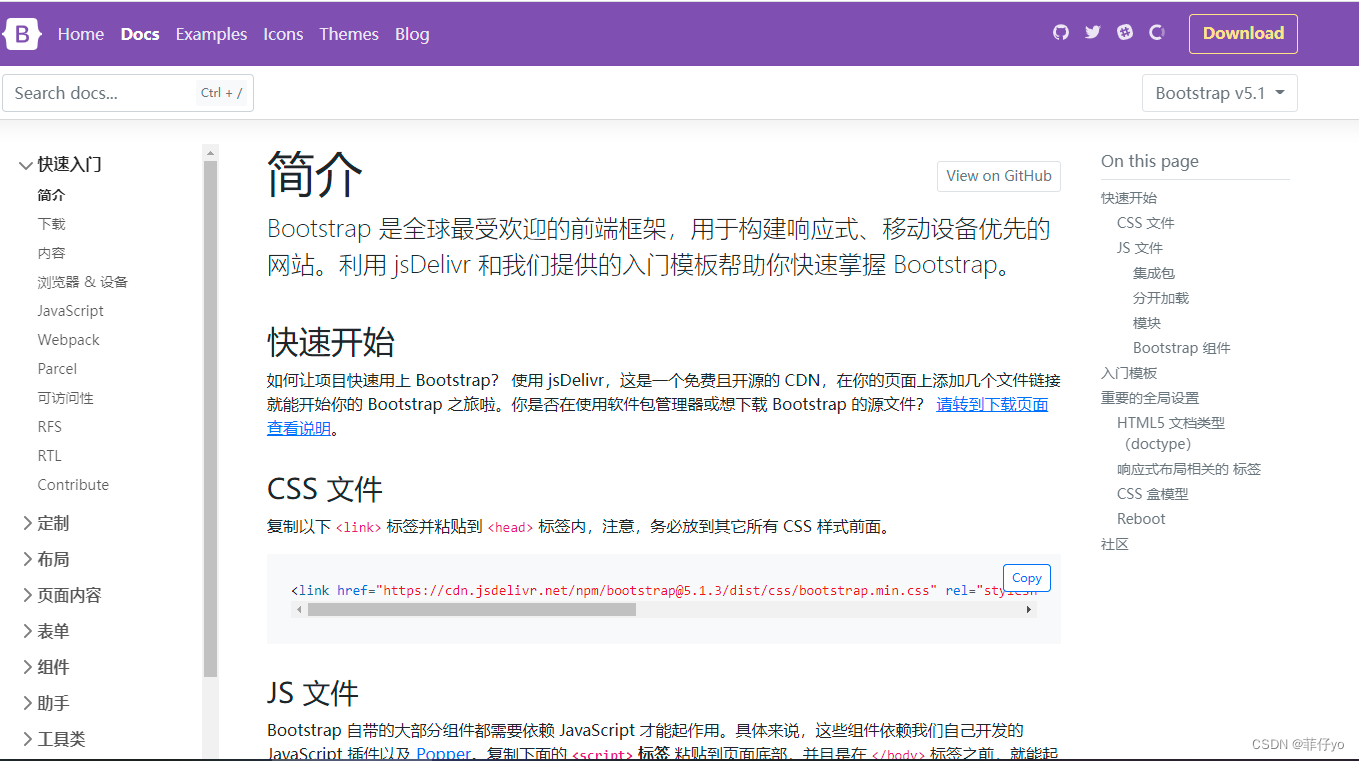Jump to 入门模板 in On this page
Screen dimensions: 1359x761
tap(1129, 373)
